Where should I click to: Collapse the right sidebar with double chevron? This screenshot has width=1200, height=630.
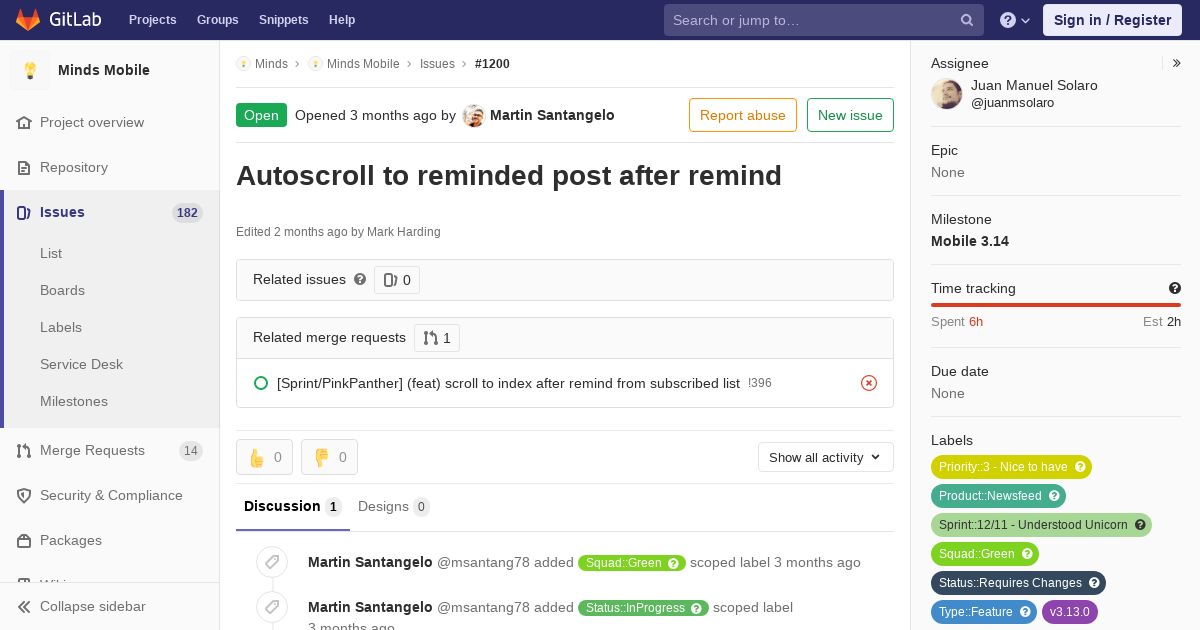1177,63
